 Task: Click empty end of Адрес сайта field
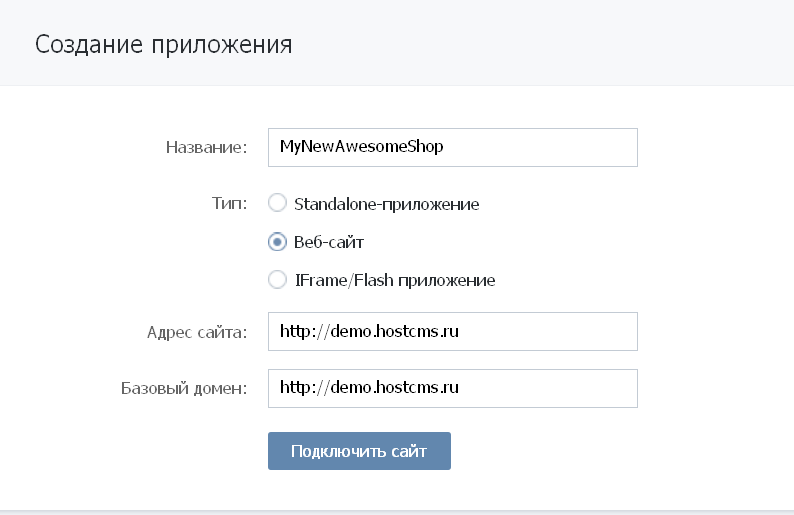580,332
